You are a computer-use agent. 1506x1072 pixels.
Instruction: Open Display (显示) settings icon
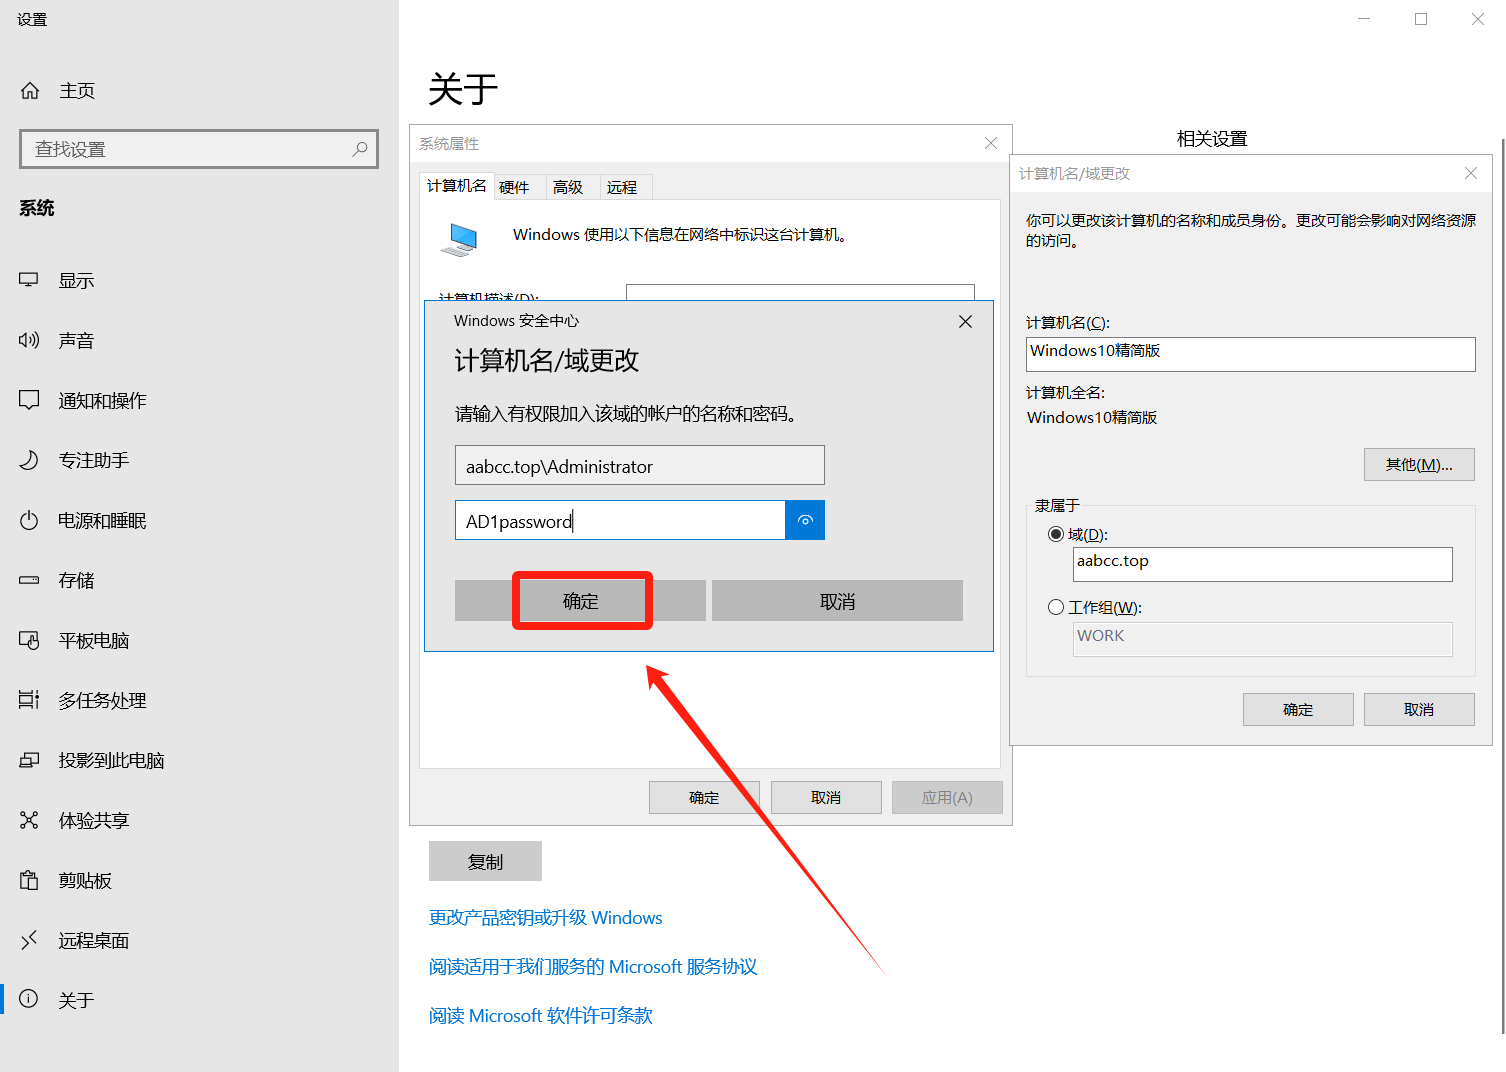29,280
